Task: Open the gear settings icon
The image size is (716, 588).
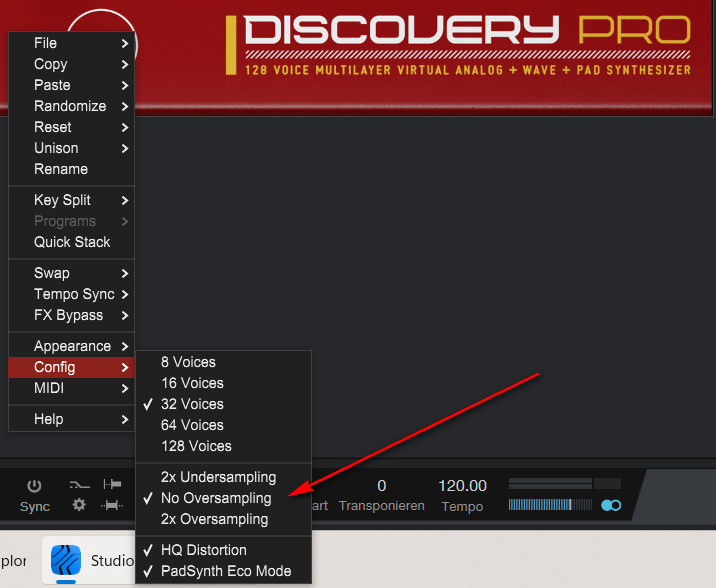Action: (79, 505)
